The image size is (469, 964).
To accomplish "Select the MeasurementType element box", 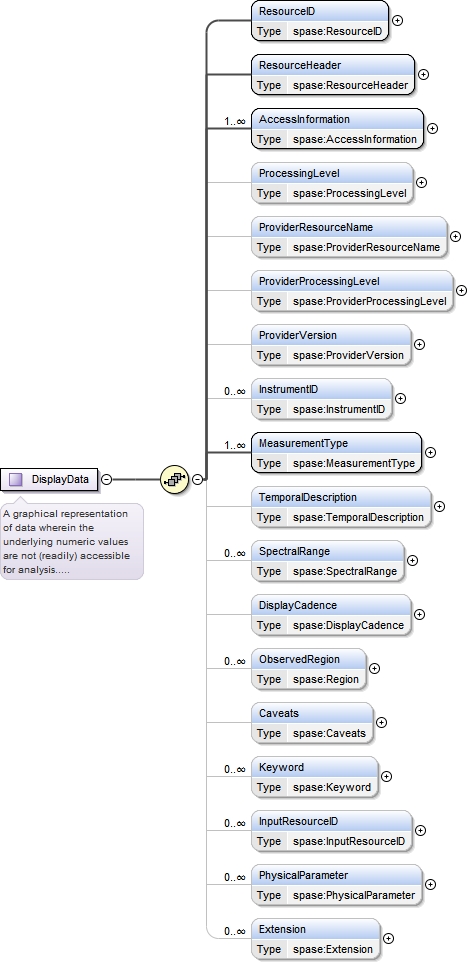I will point(337,452).
